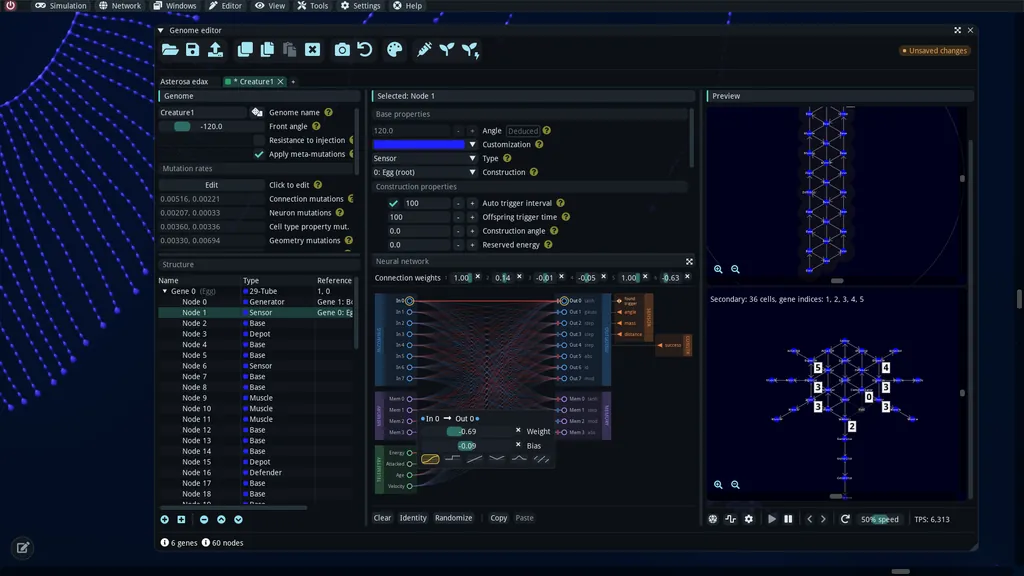
Task: Click the add node plus circle icon
Action: tap(165, 519)
